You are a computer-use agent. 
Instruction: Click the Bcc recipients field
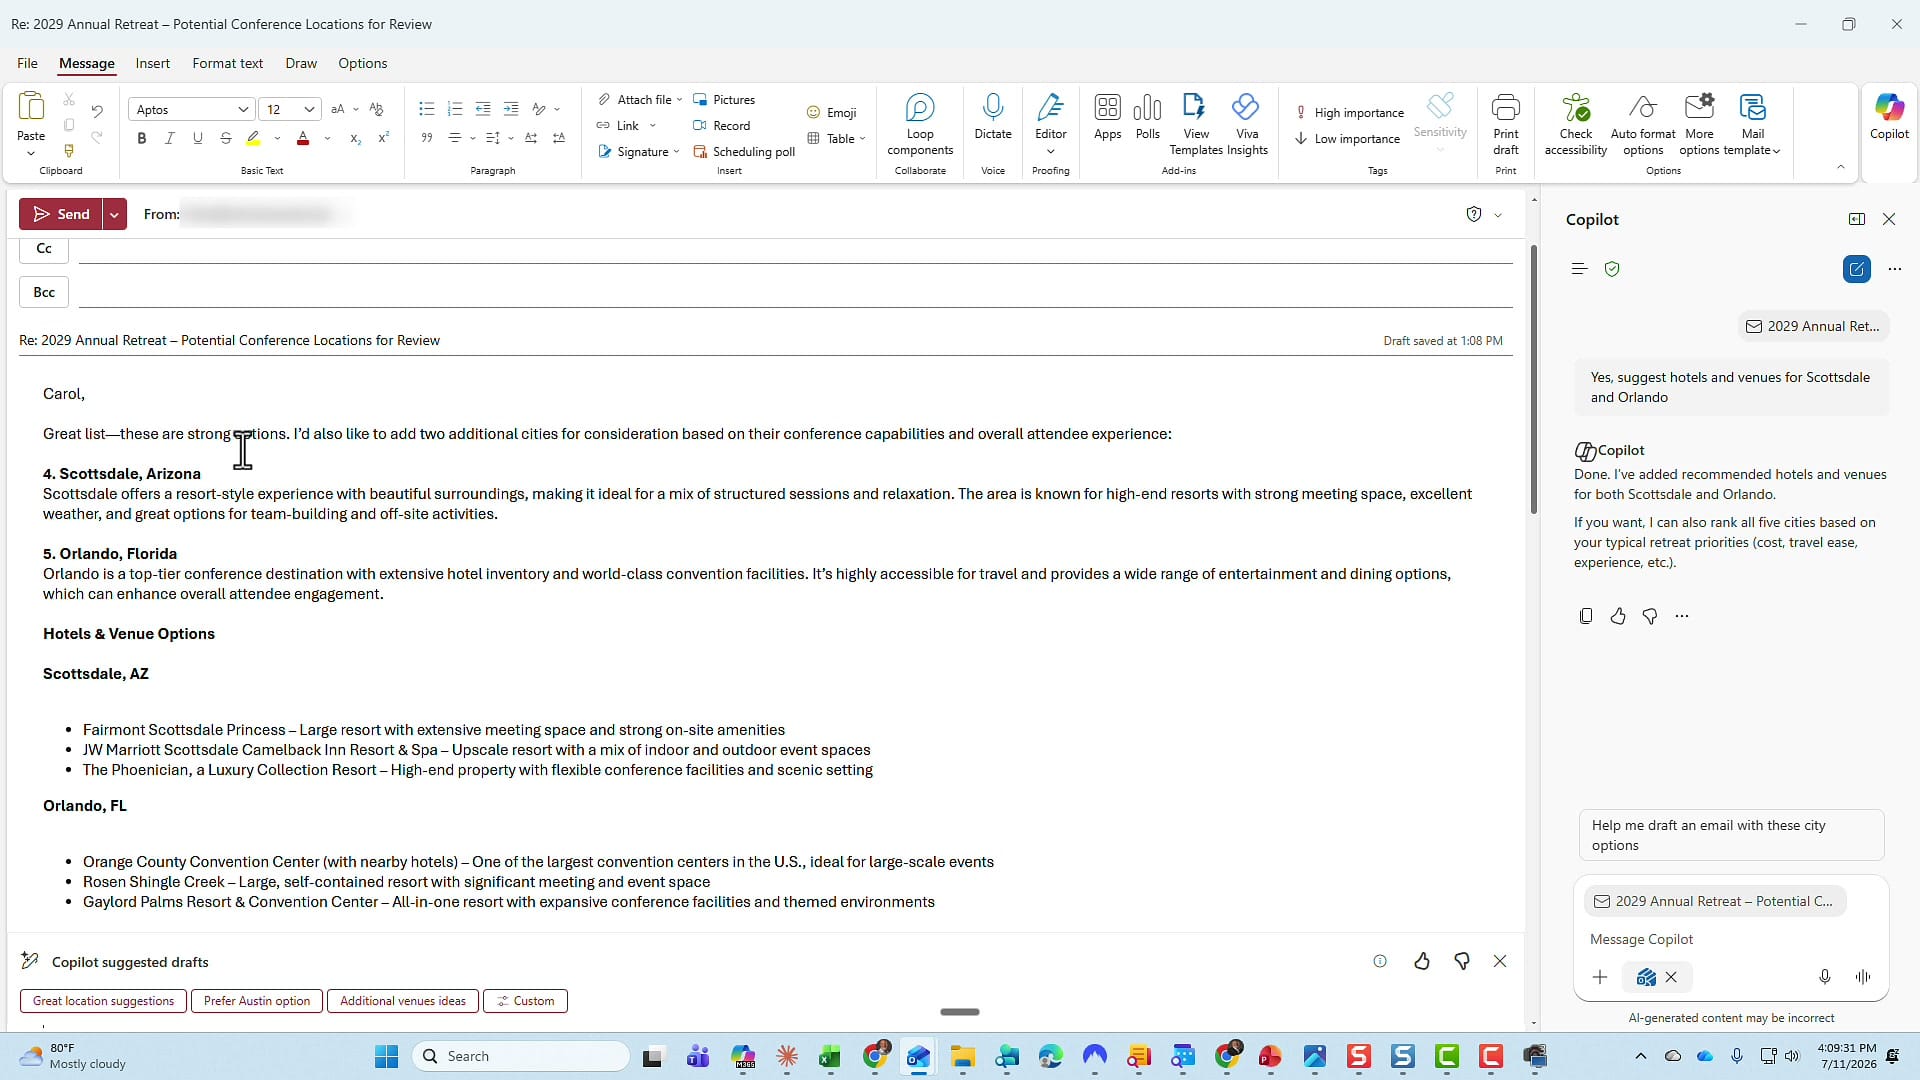point(795,292)
